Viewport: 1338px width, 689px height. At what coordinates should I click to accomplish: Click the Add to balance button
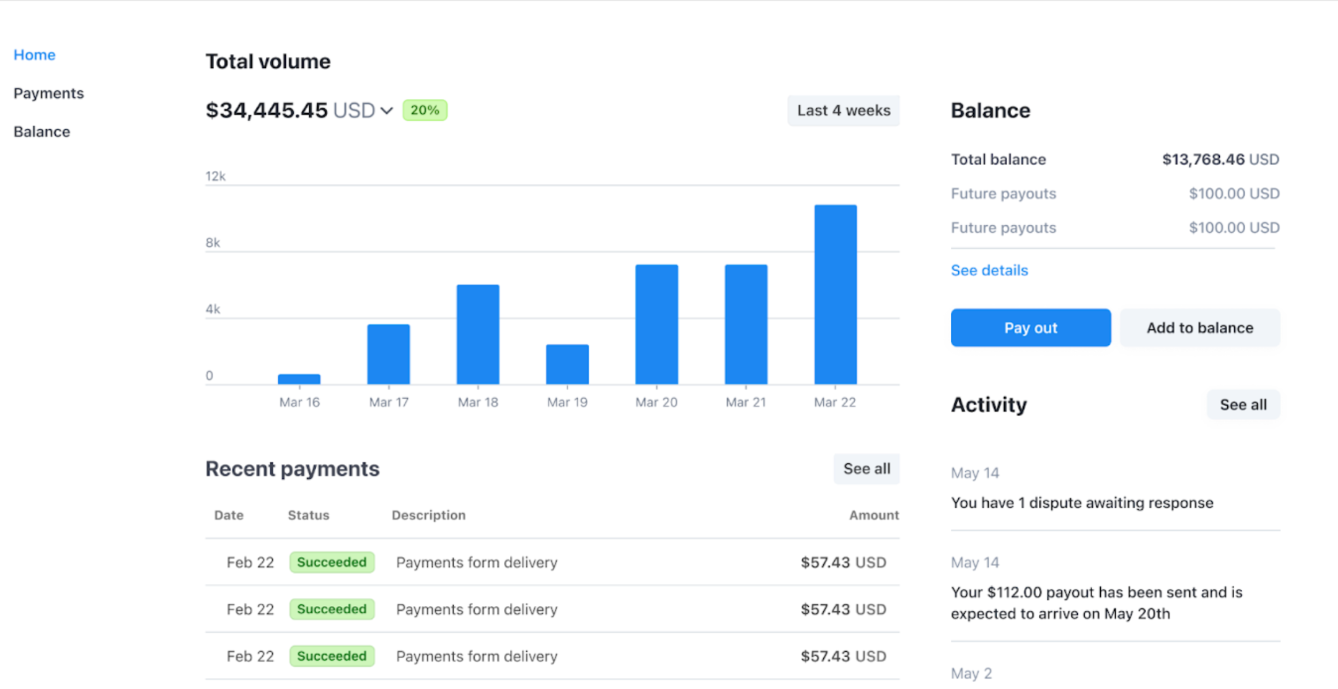[x=1199, y=328]
